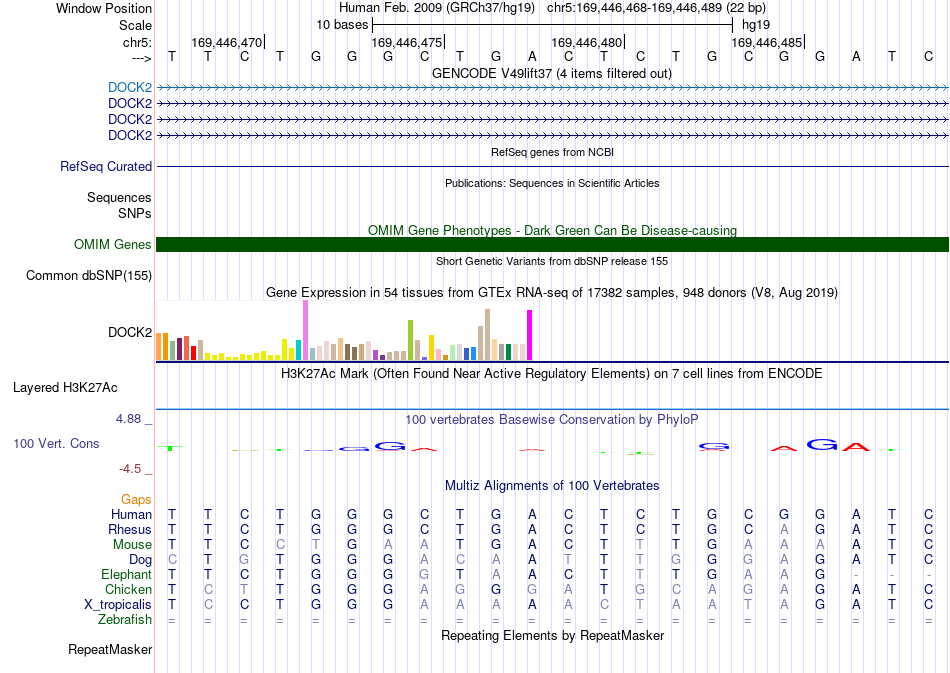Click the dark green OMIM Genes bar
Screen dimensions: 950x673
pyautogui.click(x=552, y=244)
